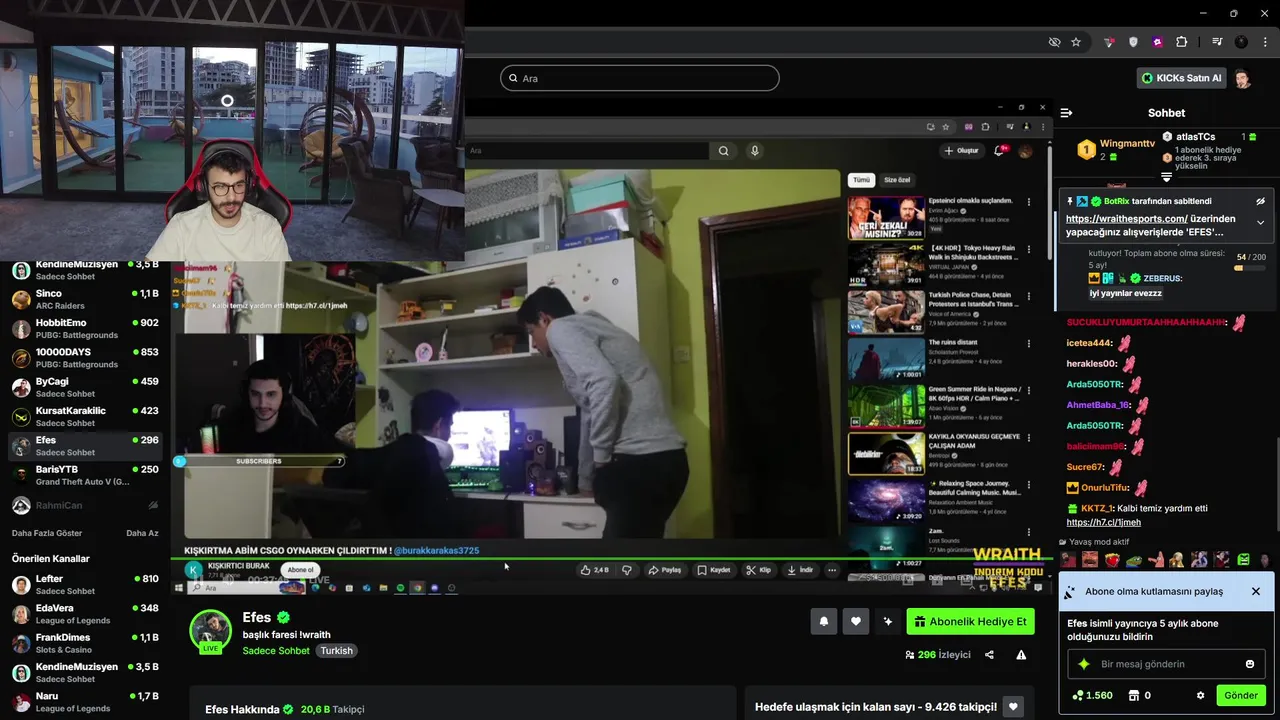Click the YouTube dislike button in the stream
1280x720 pixels.
tap(627, 570)
